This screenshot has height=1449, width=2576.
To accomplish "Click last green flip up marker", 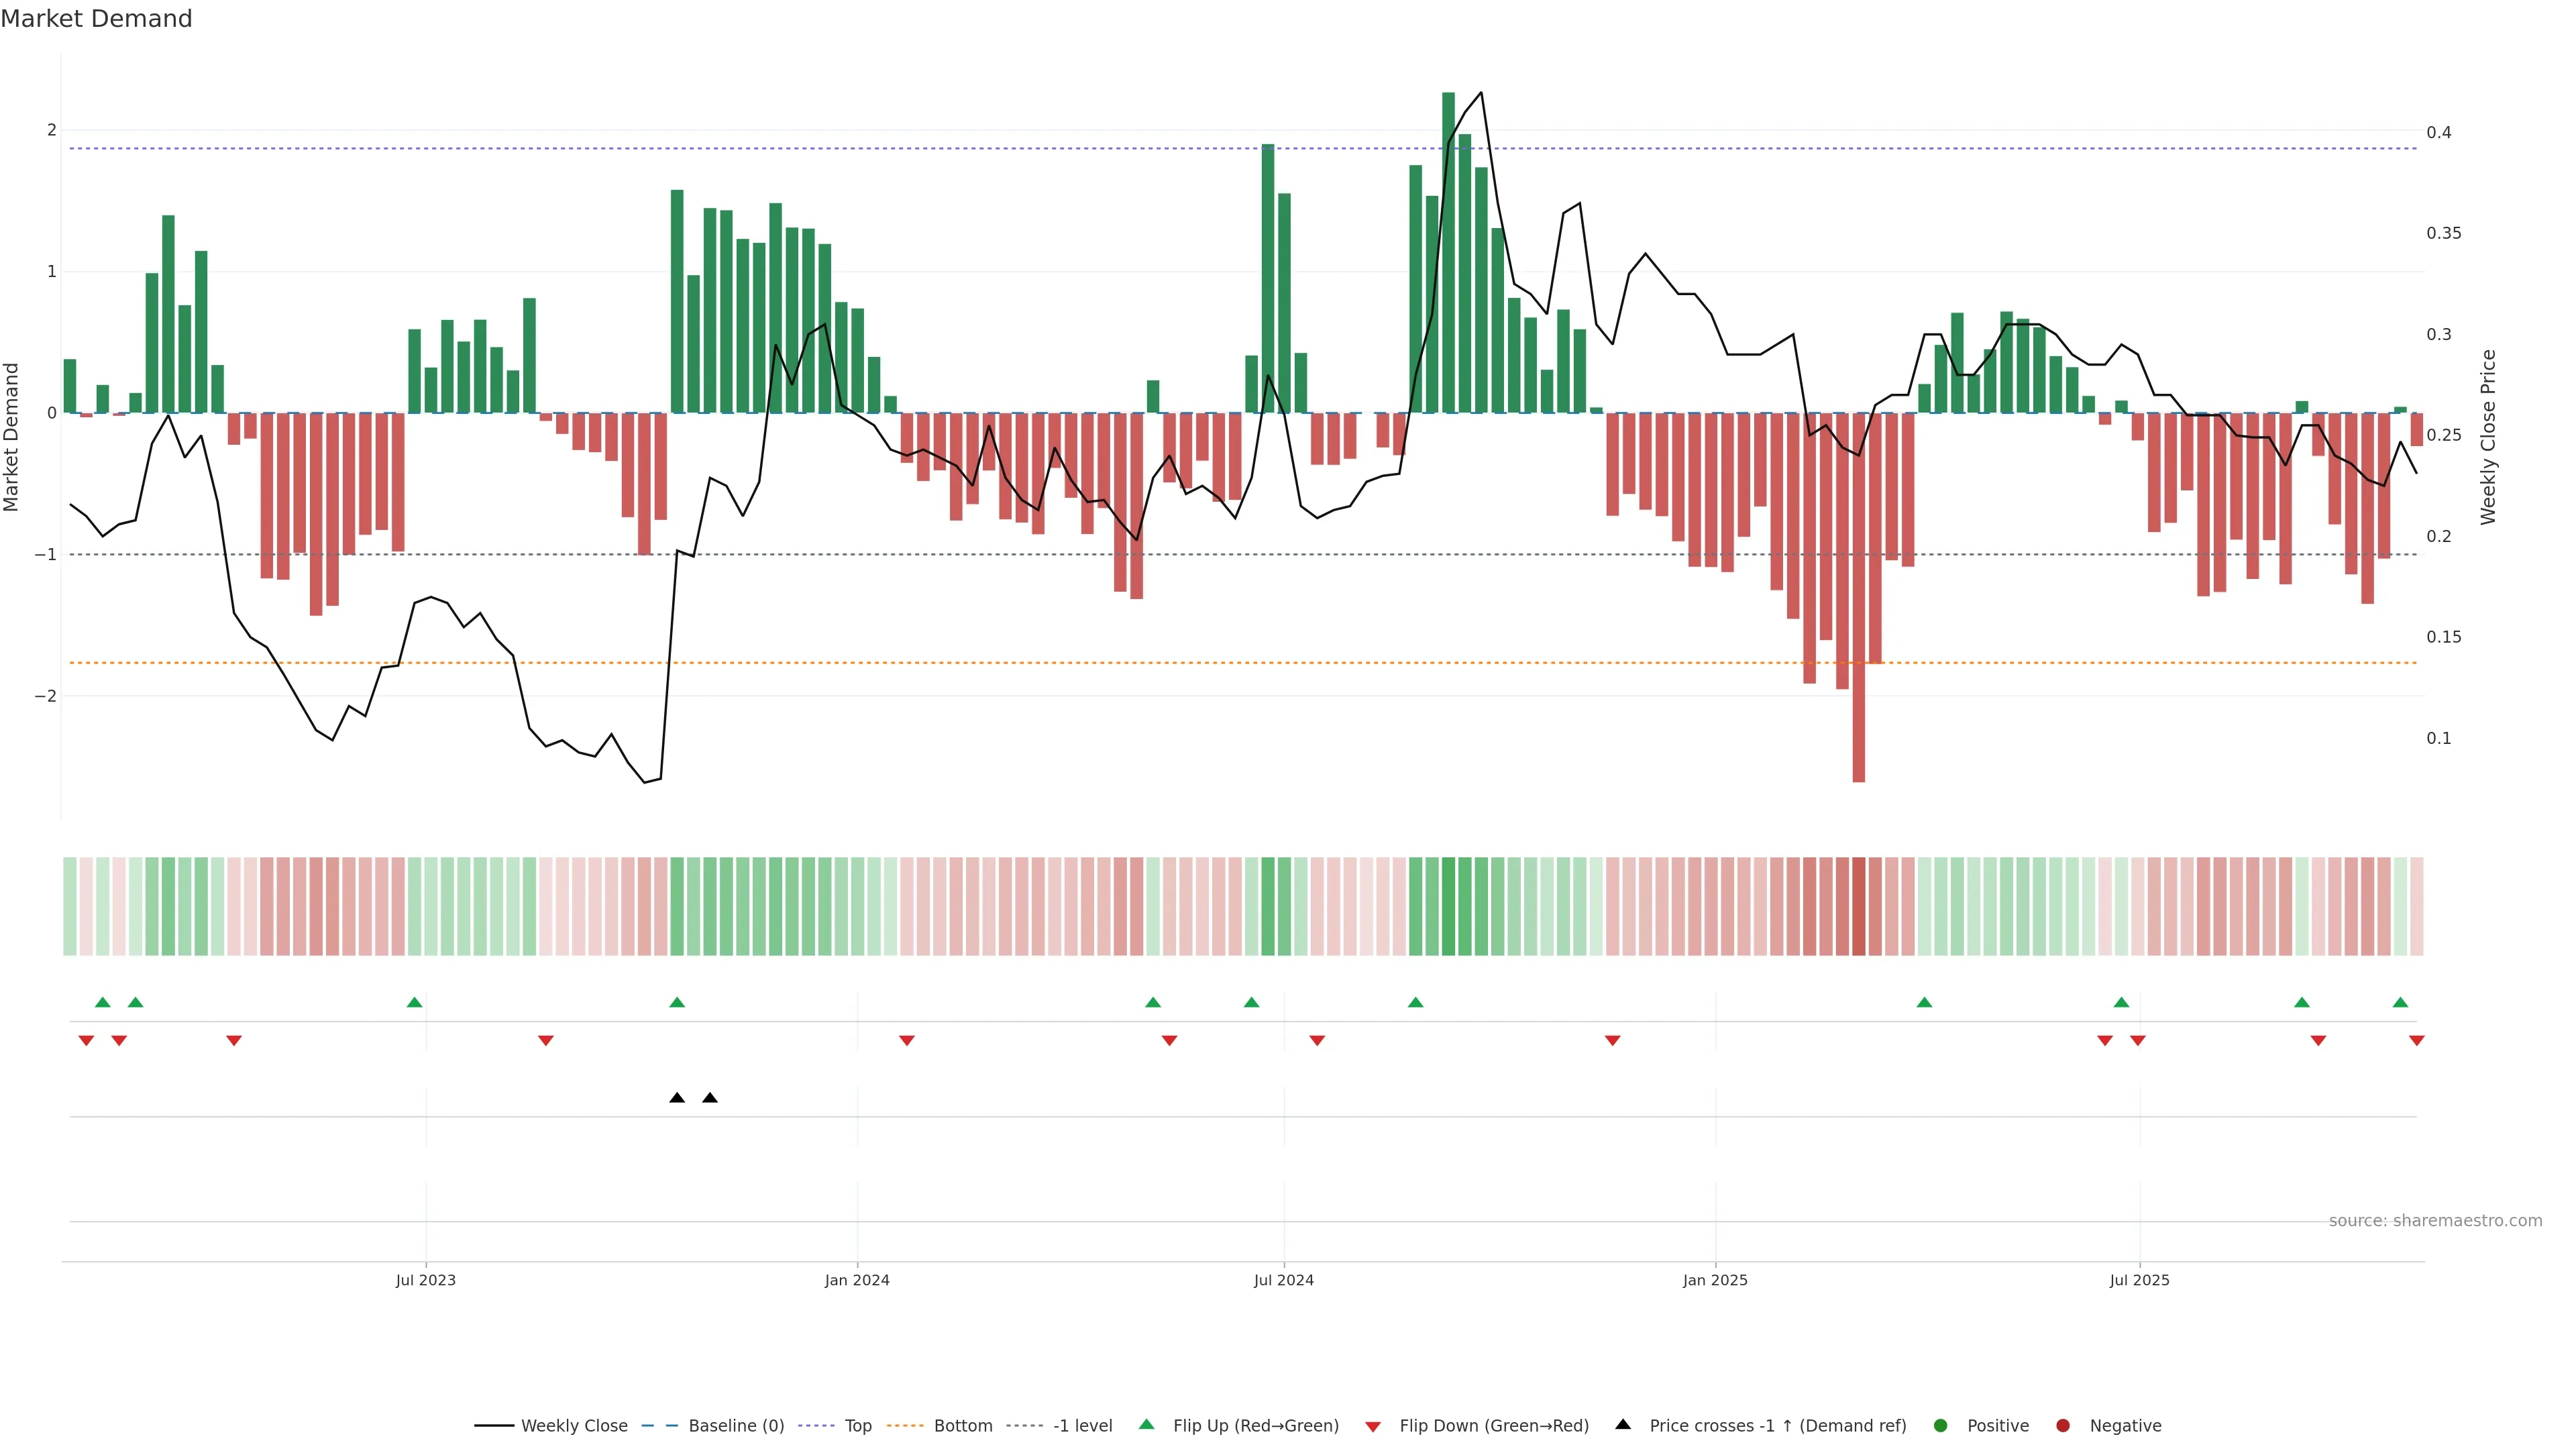I will 2400,1002.
